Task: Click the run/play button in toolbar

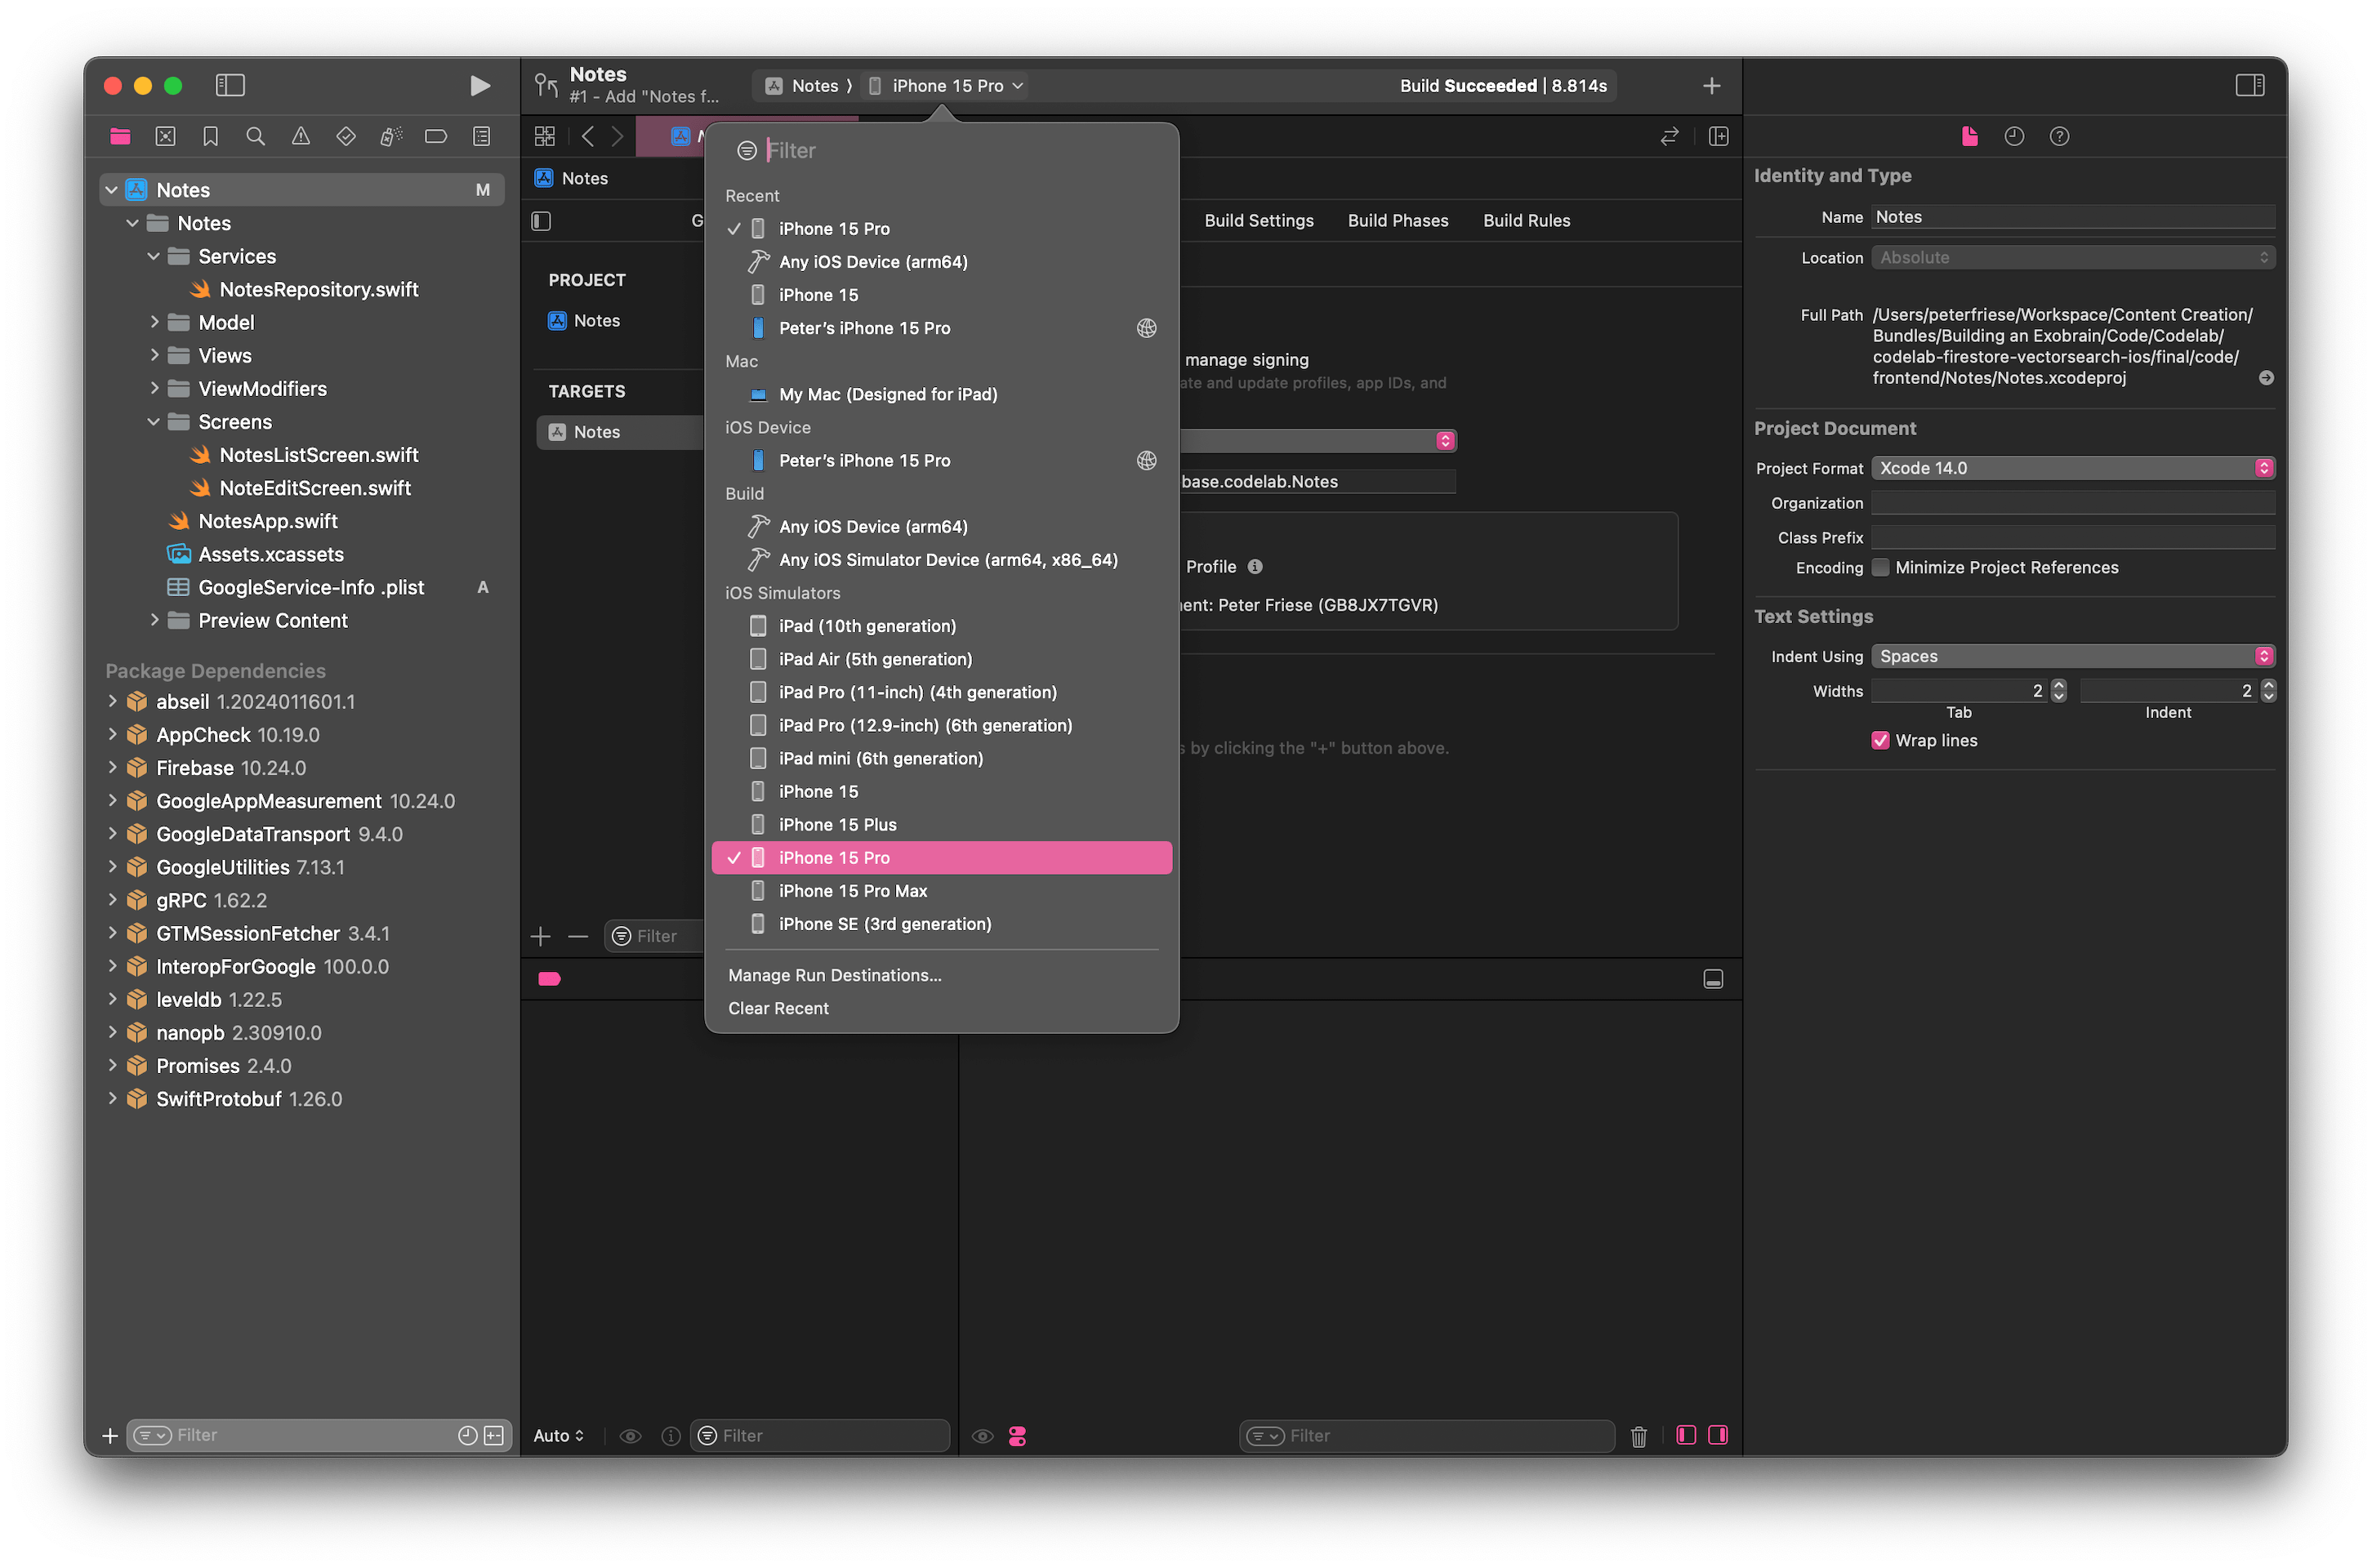Action: click(x=481, y=84)
